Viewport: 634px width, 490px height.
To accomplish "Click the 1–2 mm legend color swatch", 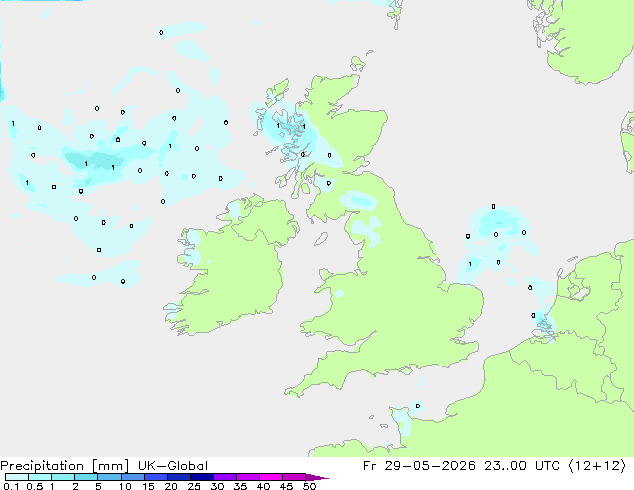I will [x=63, y=477].
